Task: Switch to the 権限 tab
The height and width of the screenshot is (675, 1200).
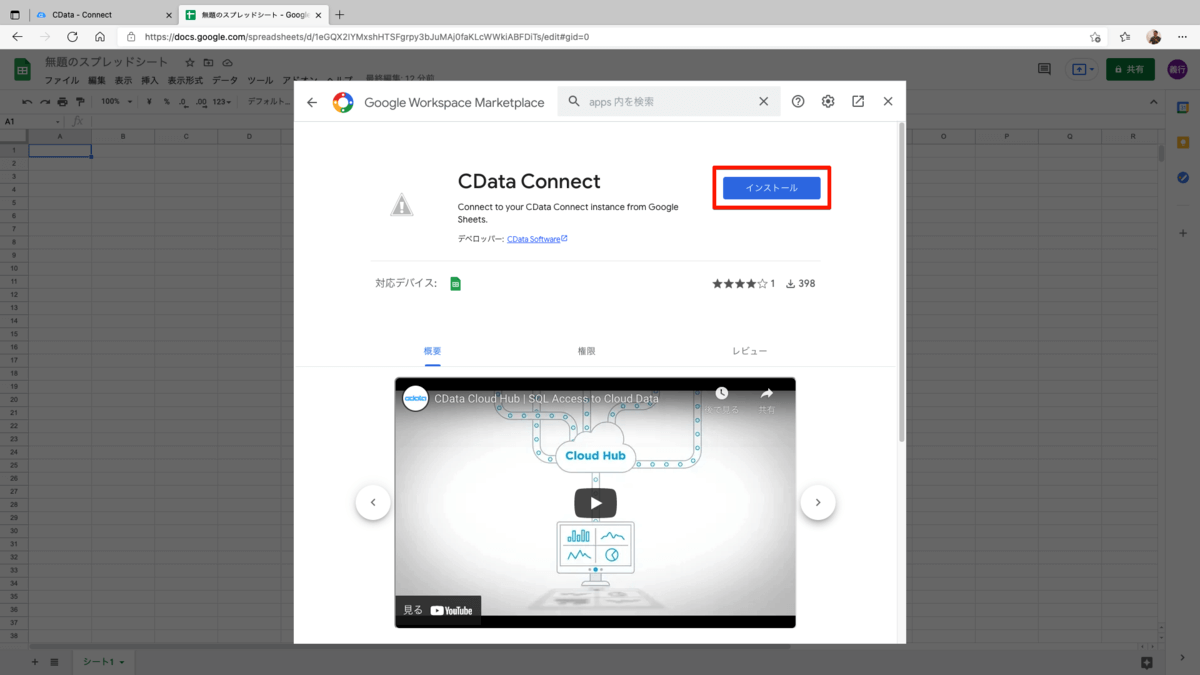Action: click(x=586, y=351)
